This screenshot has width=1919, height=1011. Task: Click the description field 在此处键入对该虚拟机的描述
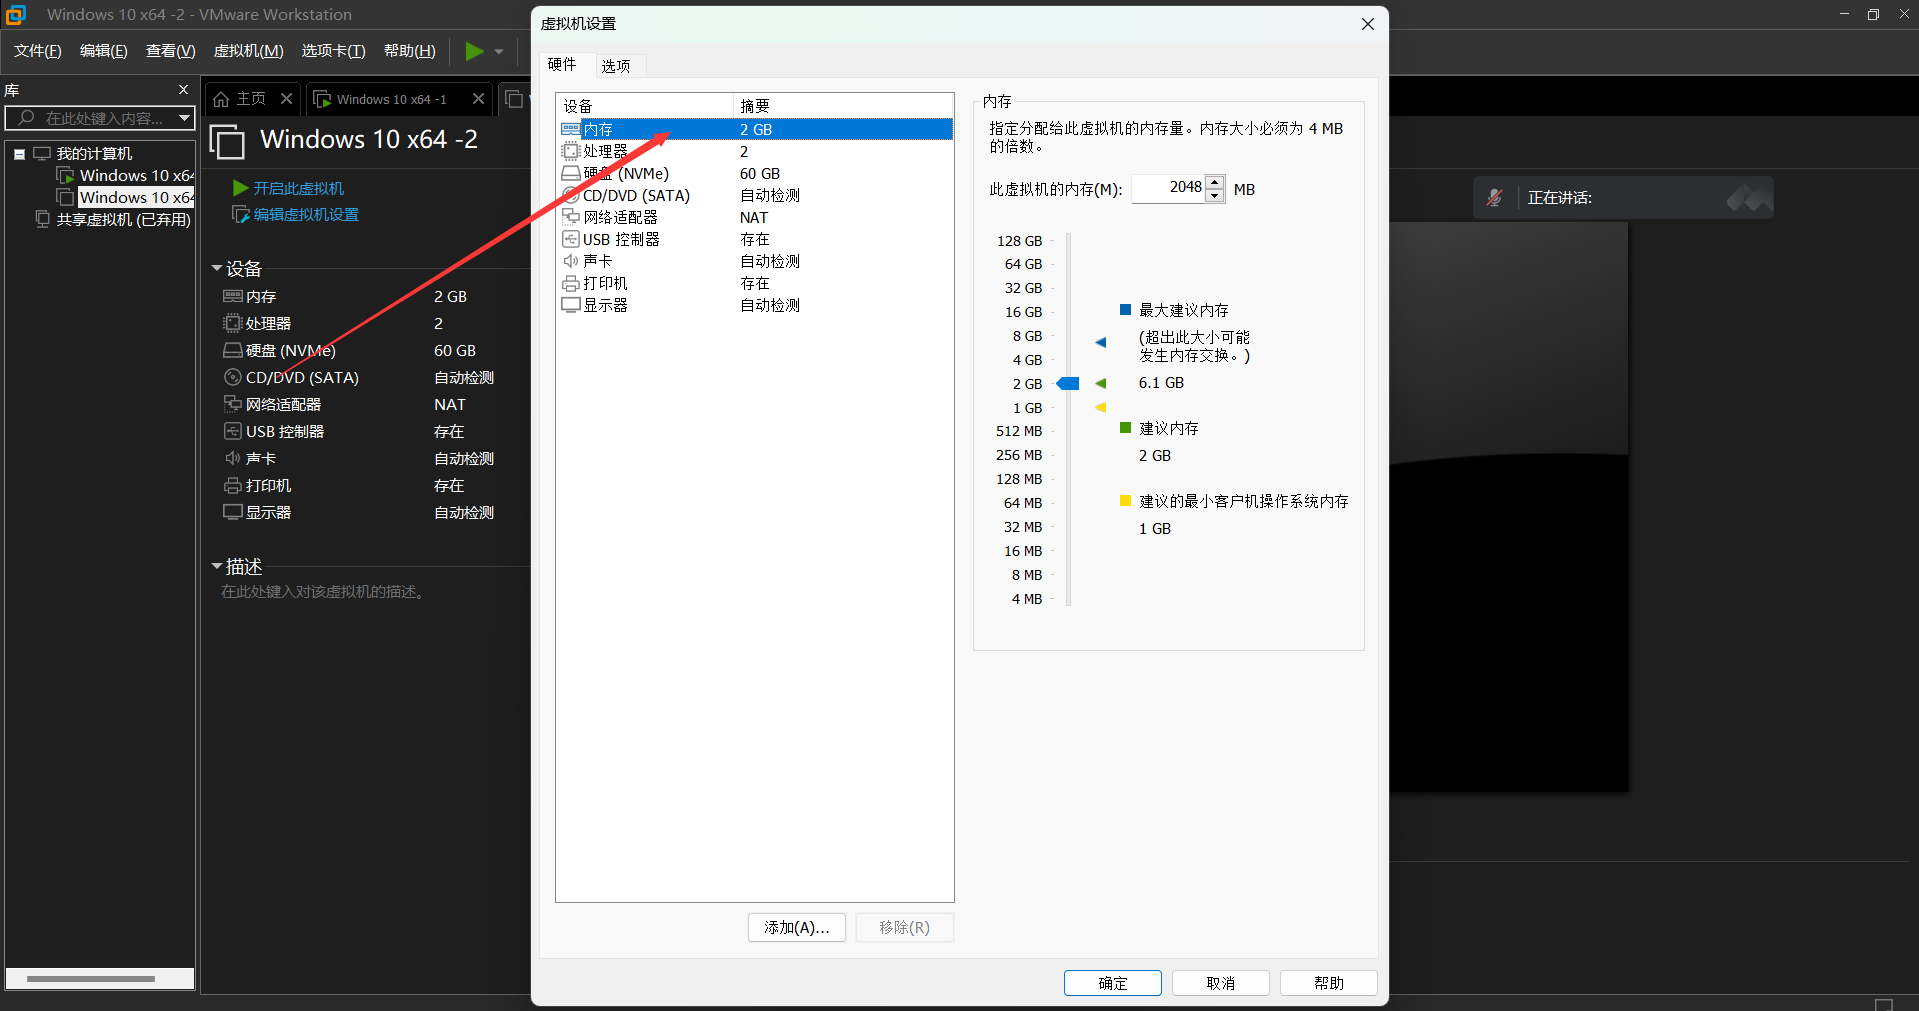[324, 592]
